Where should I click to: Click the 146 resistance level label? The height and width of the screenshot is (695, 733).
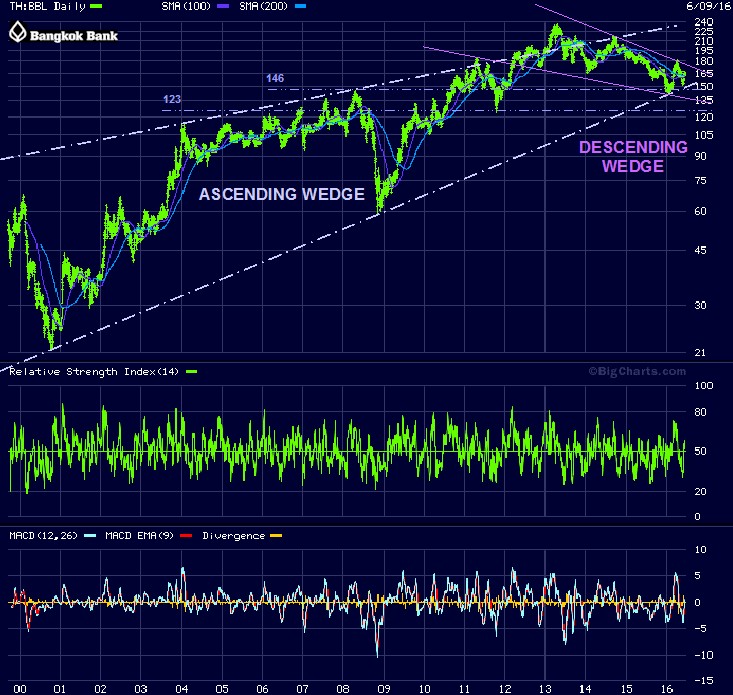275,78
